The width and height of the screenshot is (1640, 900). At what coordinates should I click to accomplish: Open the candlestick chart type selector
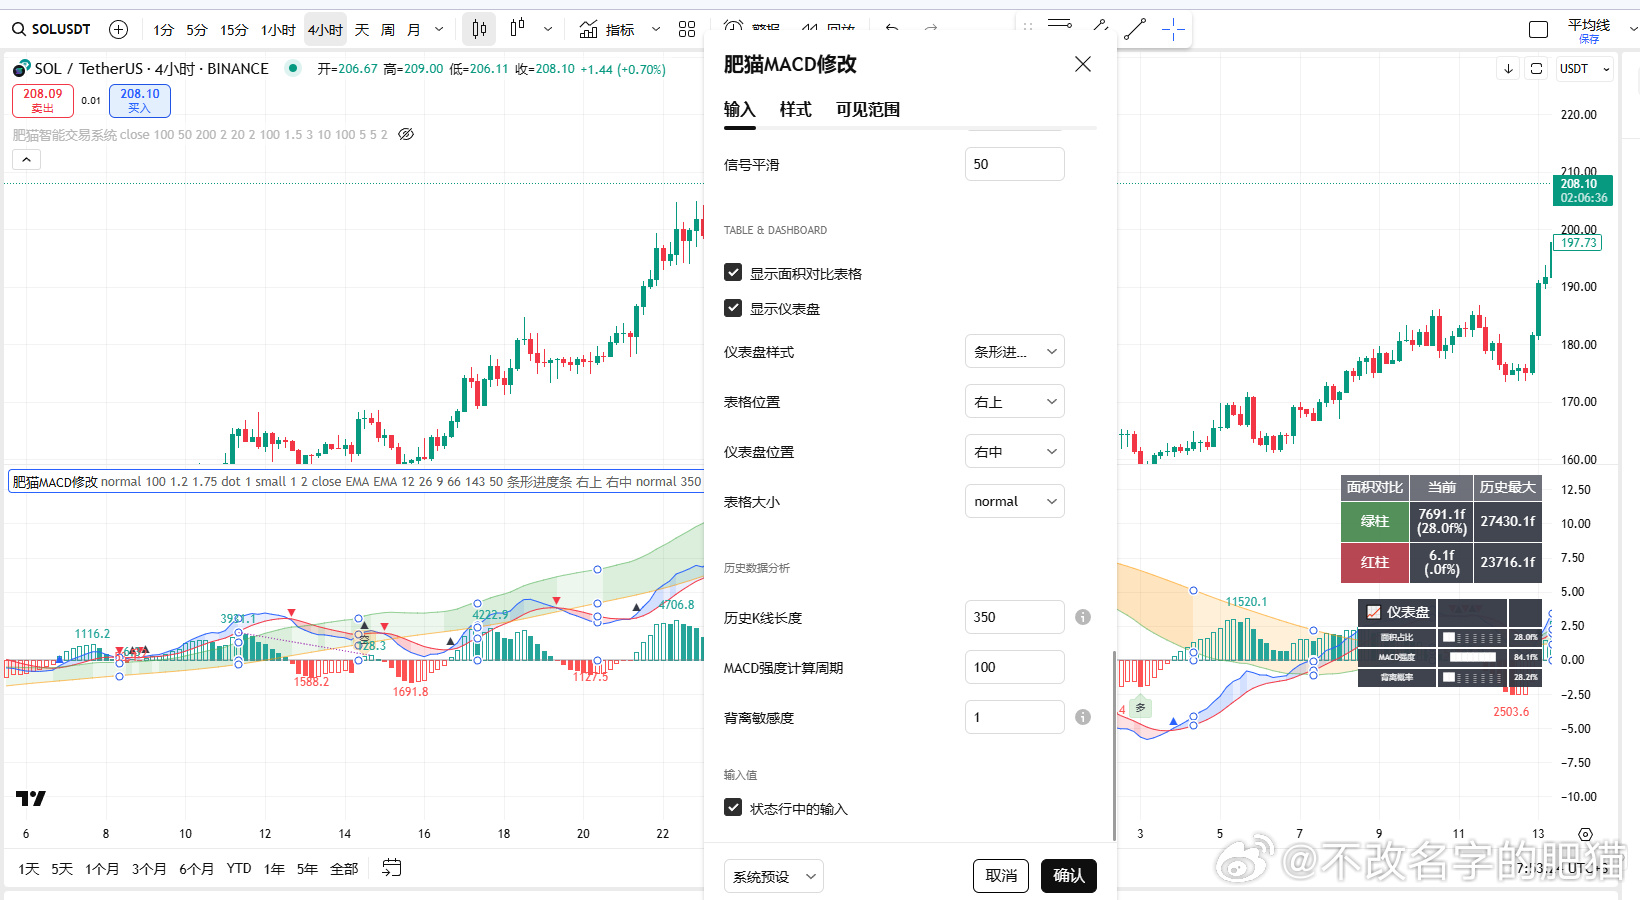point(479,29)
